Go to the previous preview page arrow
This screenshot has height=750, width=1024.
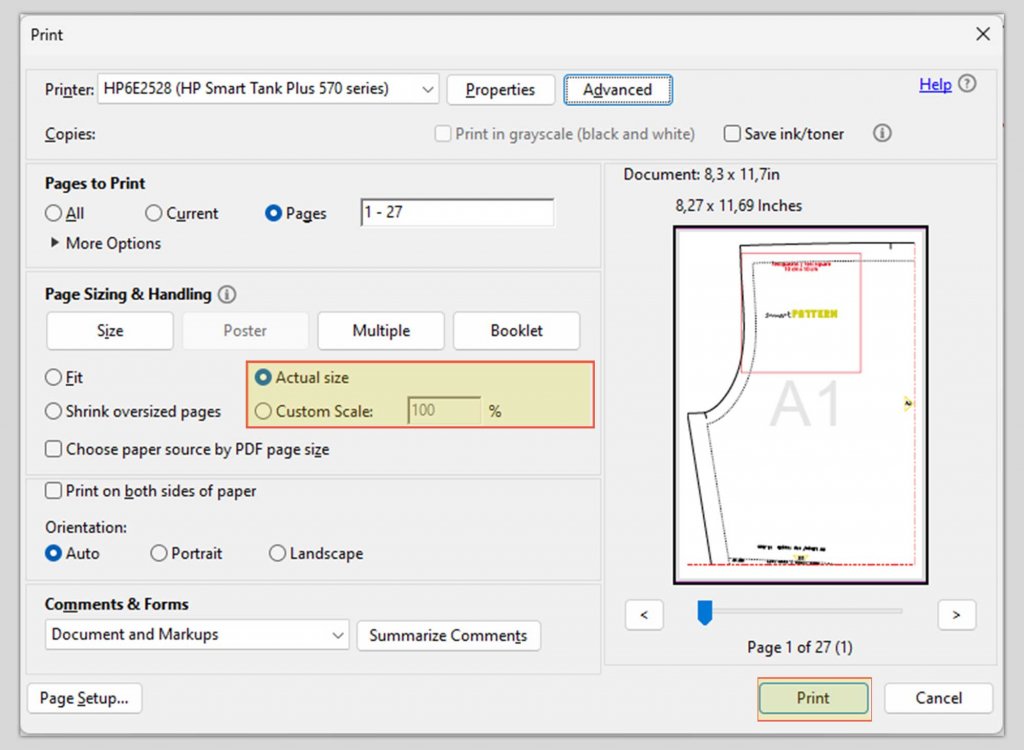point(644,615)
